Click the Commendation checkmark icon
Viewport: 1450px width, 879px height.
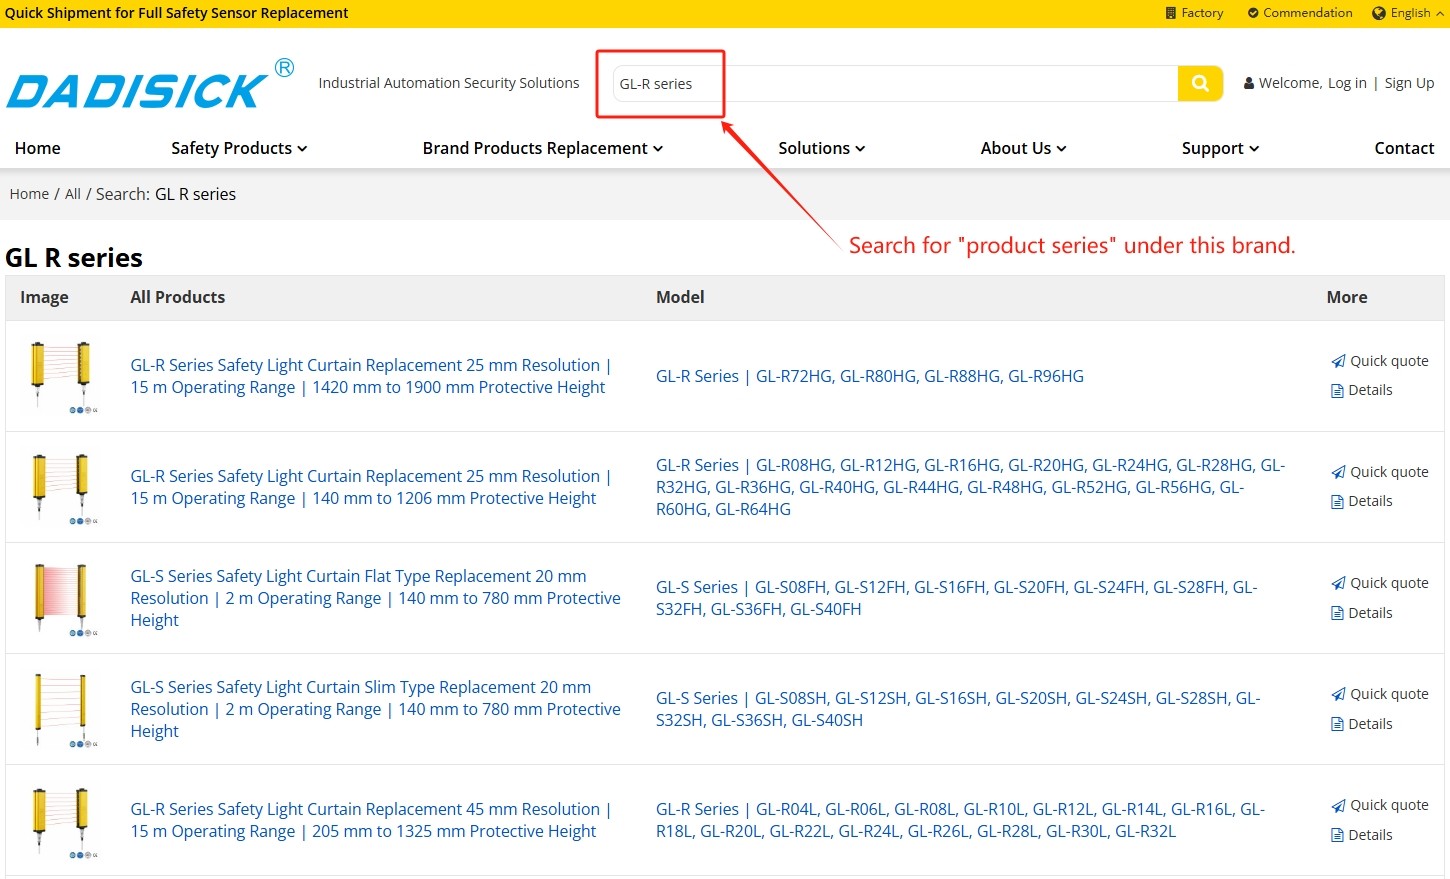1253,13
